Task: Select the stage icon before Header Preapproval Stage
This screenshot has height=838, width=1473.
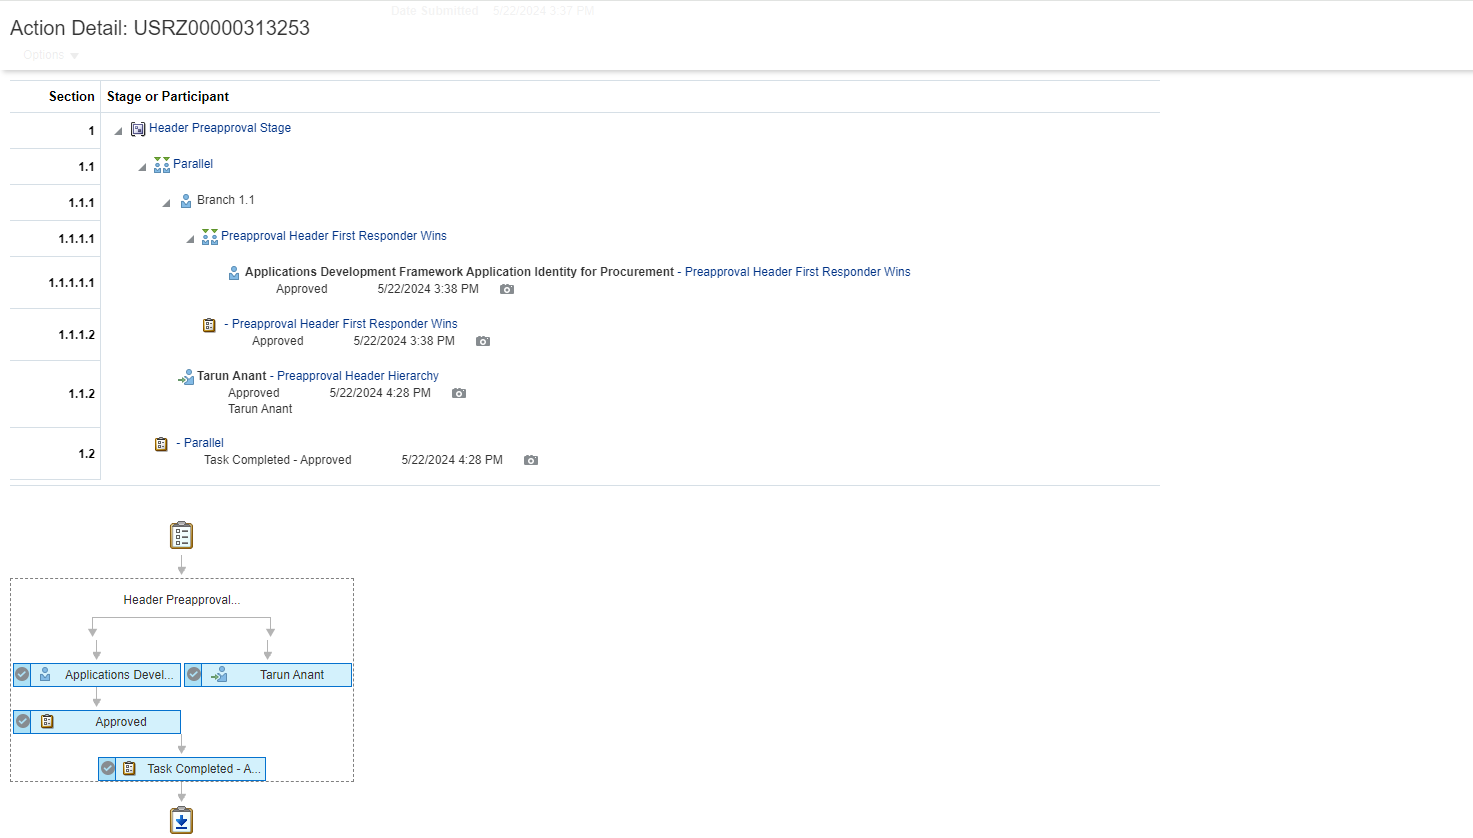Action: pyautogui.click(x=138, y=128)
